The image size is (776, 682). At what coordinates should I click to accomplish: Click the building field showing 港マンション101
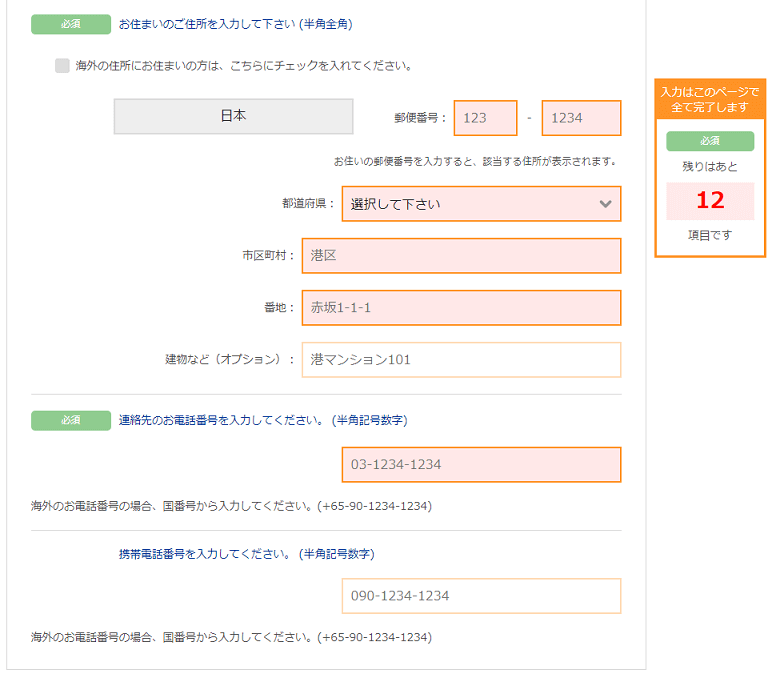tap(461, 360)
